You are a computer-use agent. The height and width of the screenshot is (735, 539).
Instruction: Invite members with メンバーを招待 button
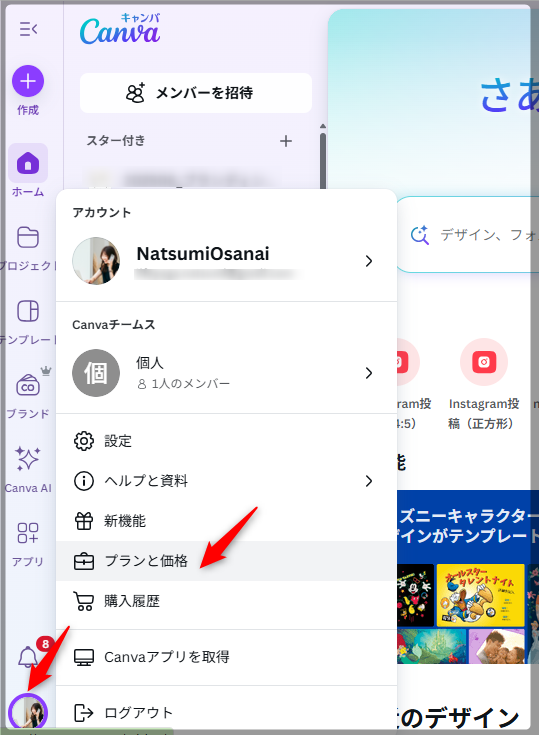pyautogui.click(x=196, y=93)
